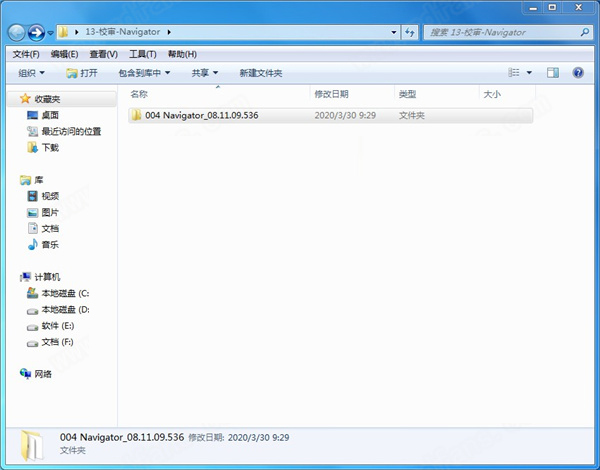
Task: Click the 视频 film icon
Action: point(33,196)
